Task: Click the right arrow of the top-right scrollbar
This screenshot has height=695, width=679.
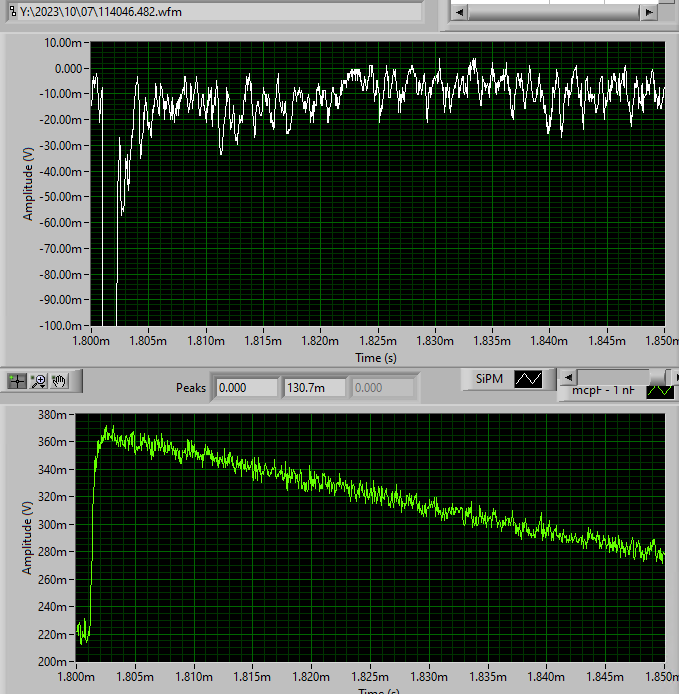Action: [x=649, y=12]
